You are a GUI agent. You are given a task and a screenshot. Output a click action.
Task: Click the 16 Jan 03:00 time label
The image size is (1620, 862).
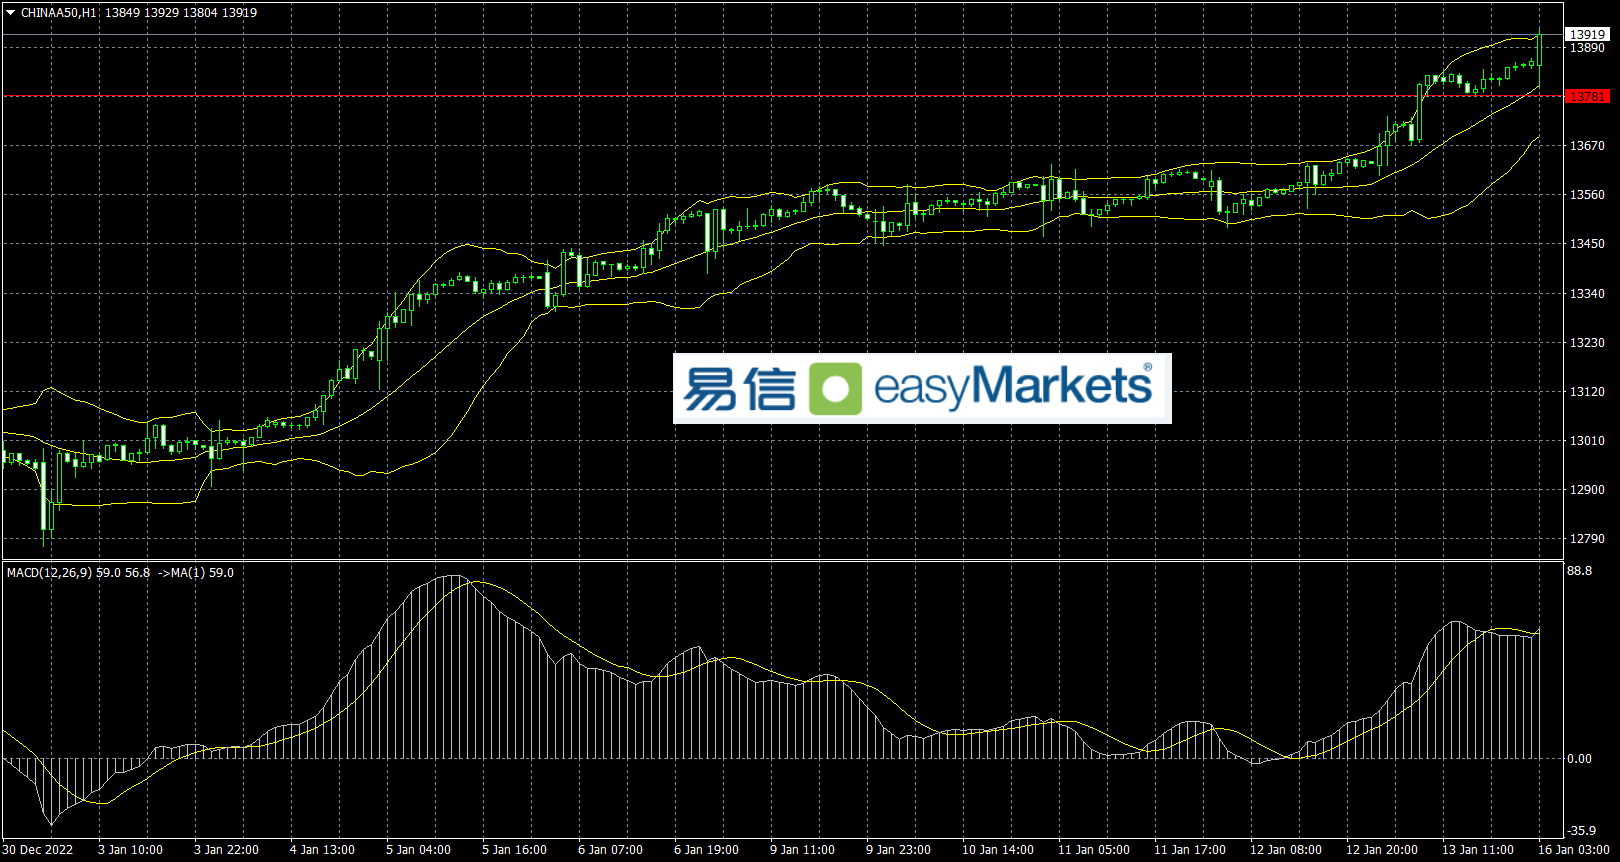(1574, 850)
